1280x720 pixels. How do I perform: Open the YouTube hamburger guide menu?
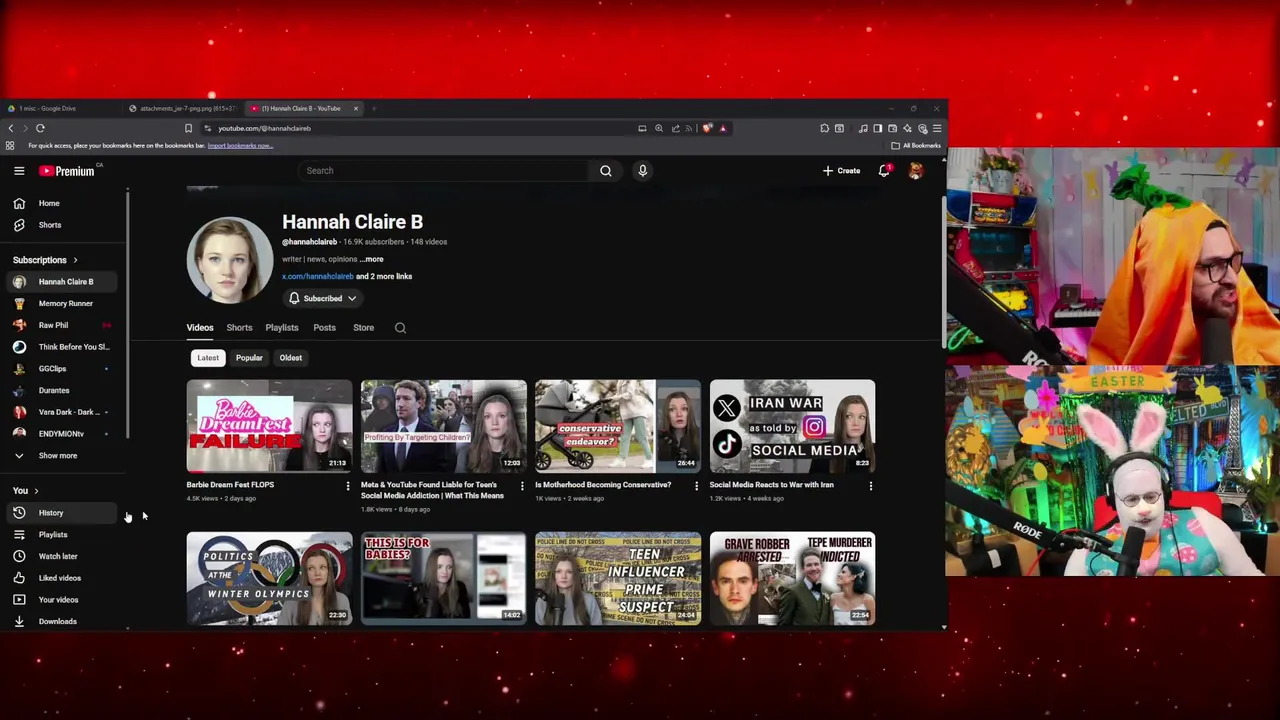(x=19, y=171)
